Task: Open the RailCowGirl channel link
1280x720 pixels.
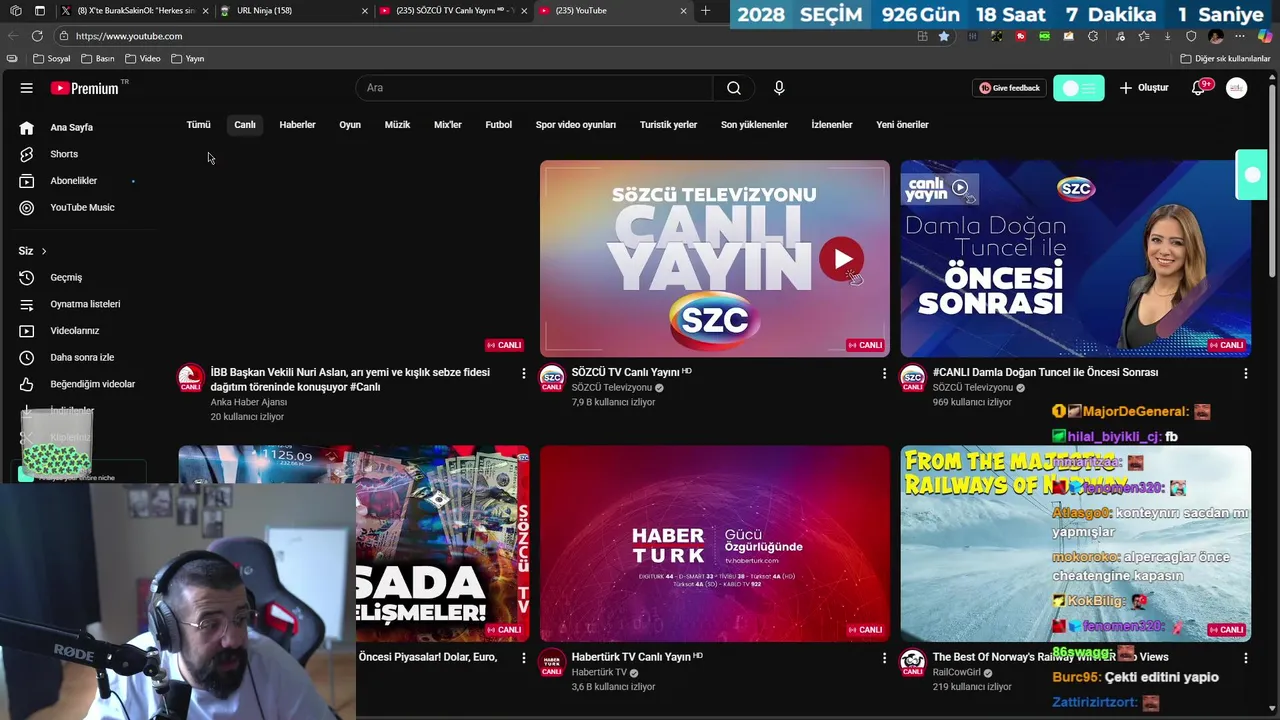Action: [957, 673]
